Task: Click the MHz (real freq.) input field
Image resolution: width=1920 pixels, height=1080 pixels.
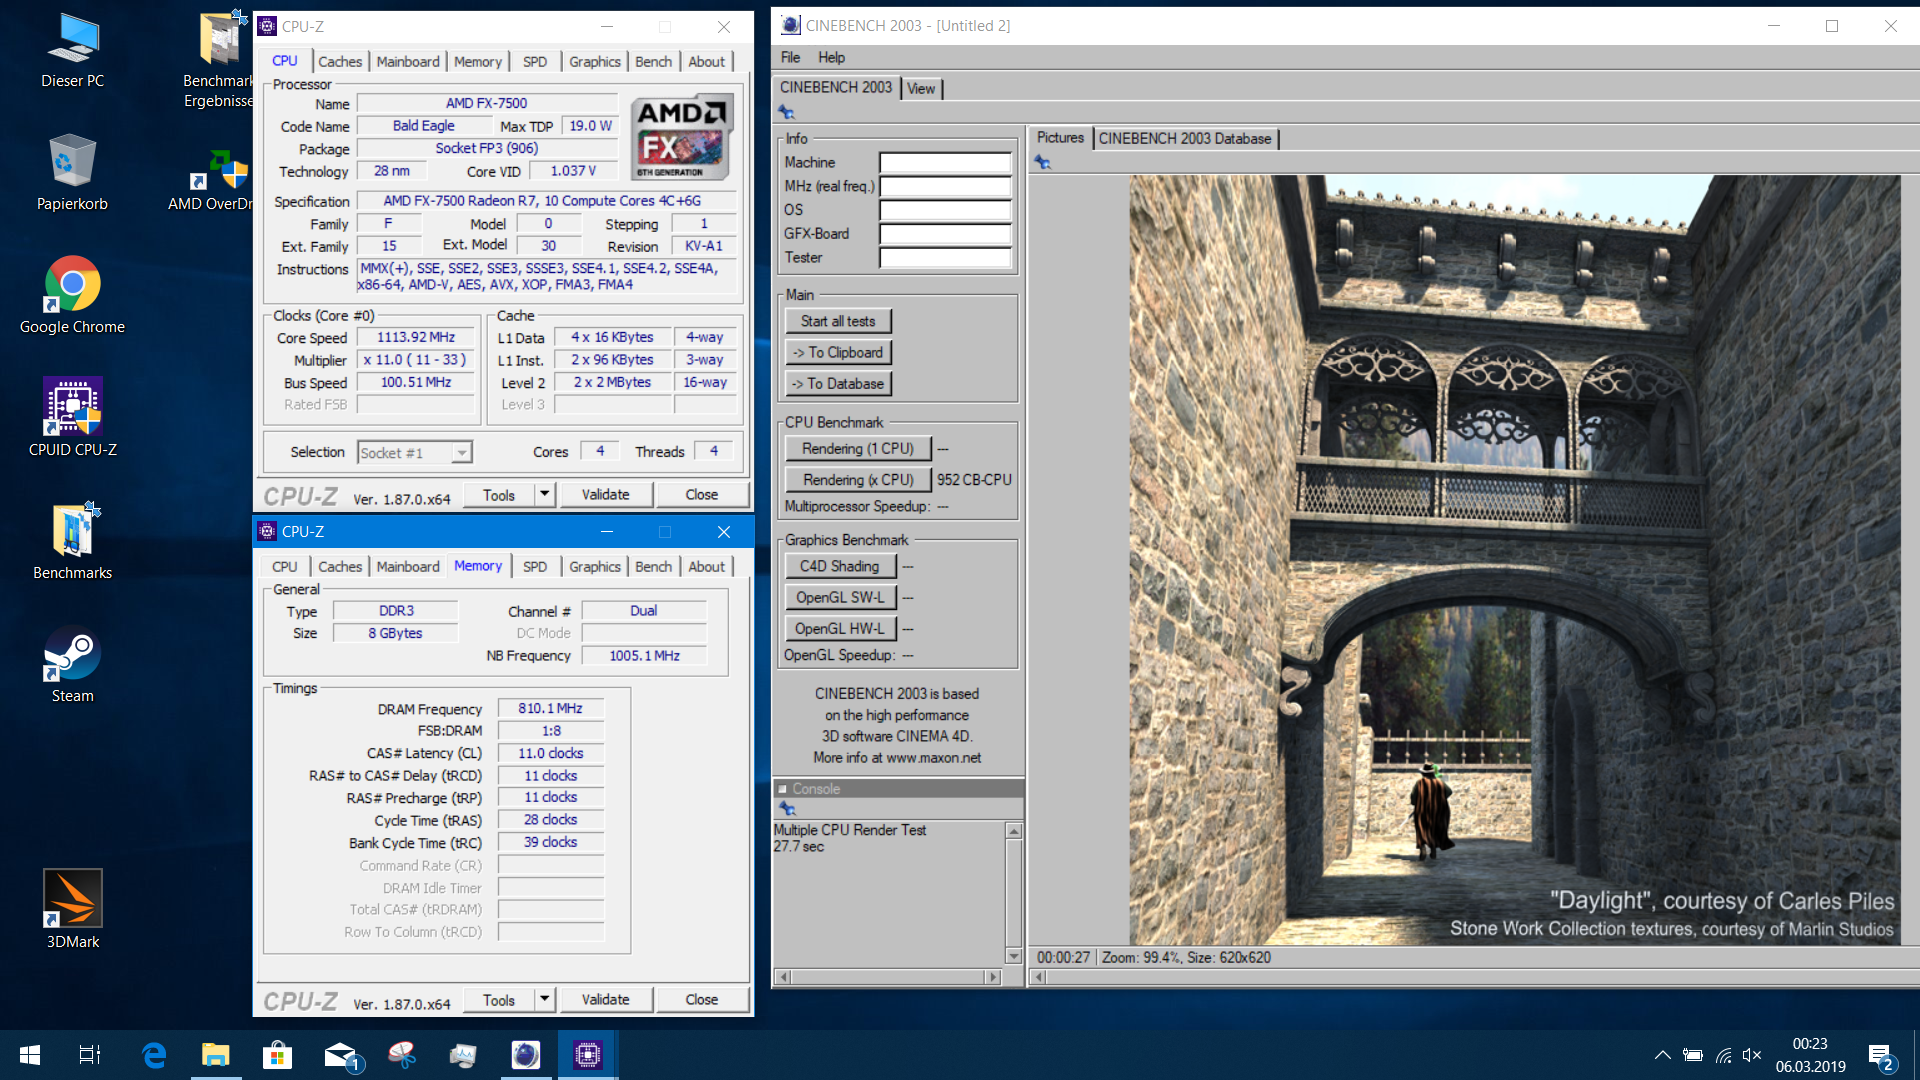Action: coord(945,186)
